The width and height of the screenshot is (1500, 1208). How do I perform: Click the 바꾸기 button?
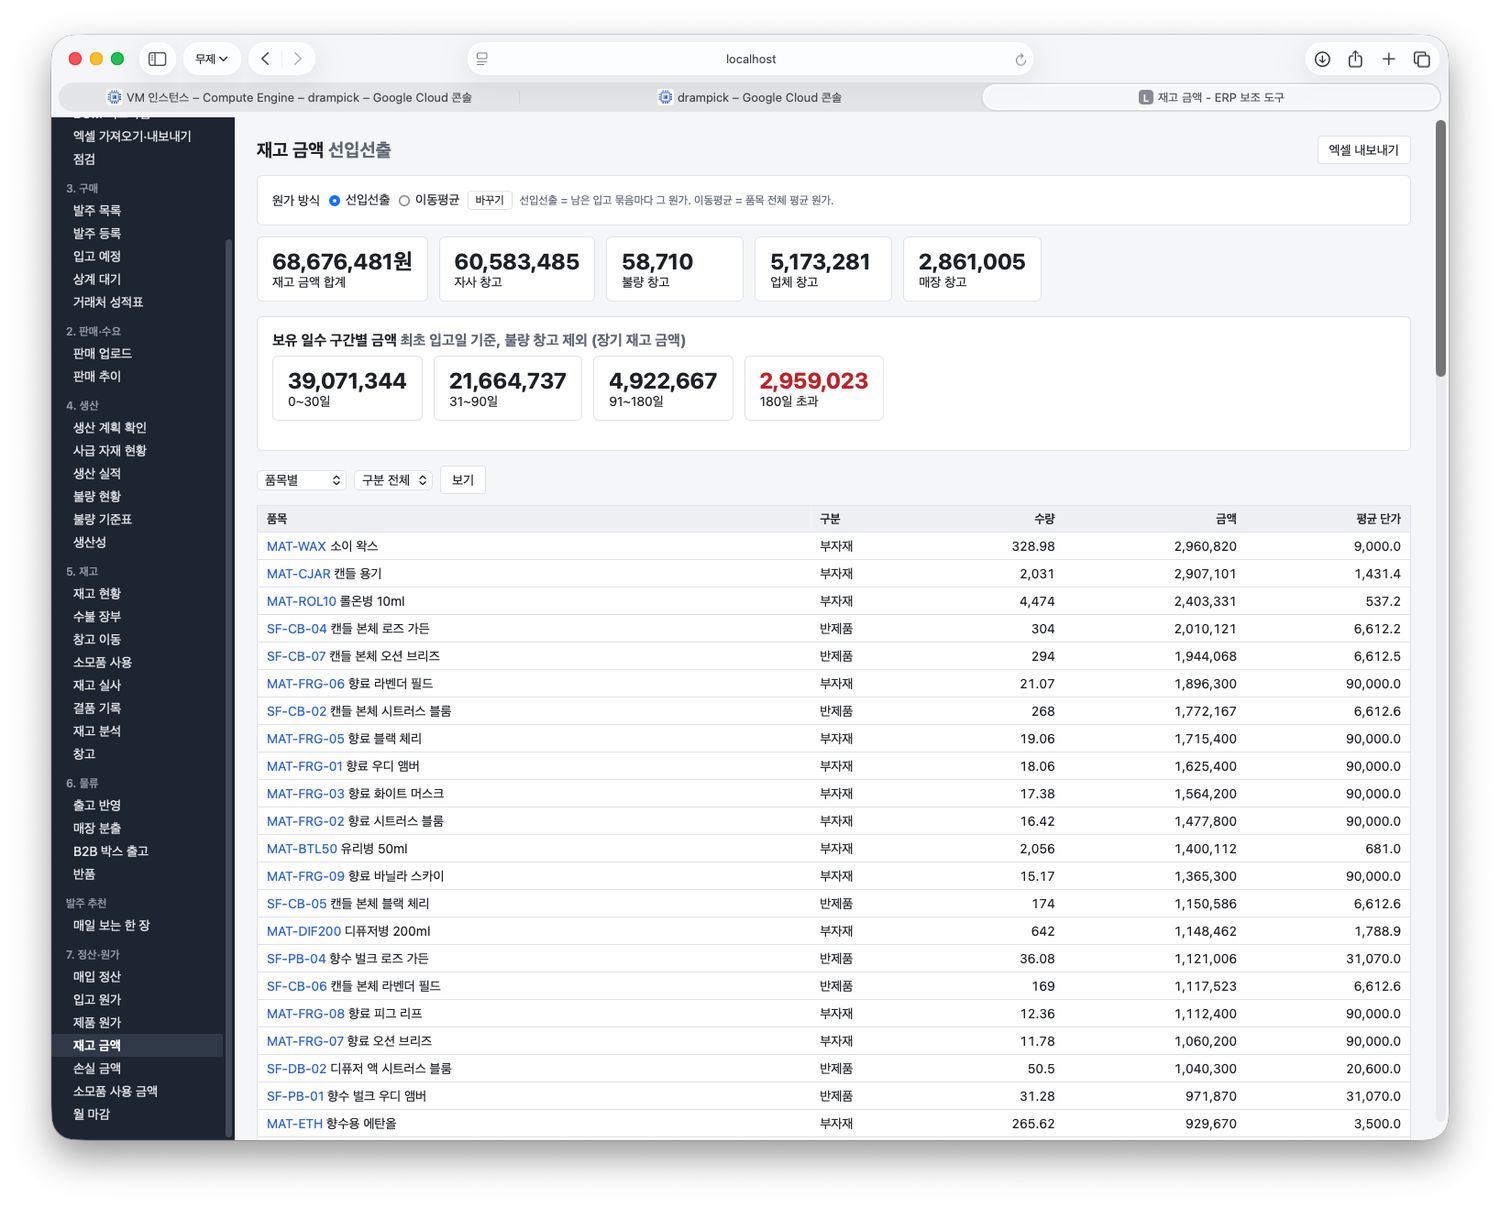click(x=489, y=201)
